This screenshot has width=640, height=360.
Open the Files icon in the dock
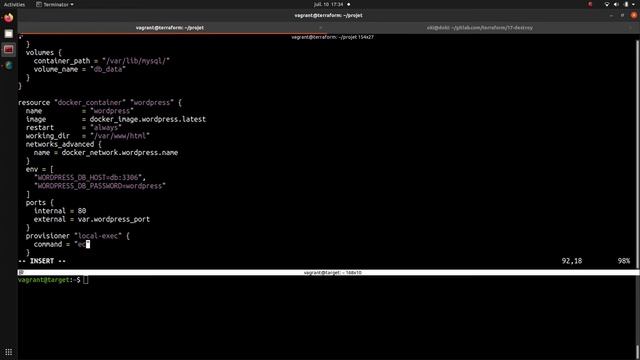[x=9, y=34]
